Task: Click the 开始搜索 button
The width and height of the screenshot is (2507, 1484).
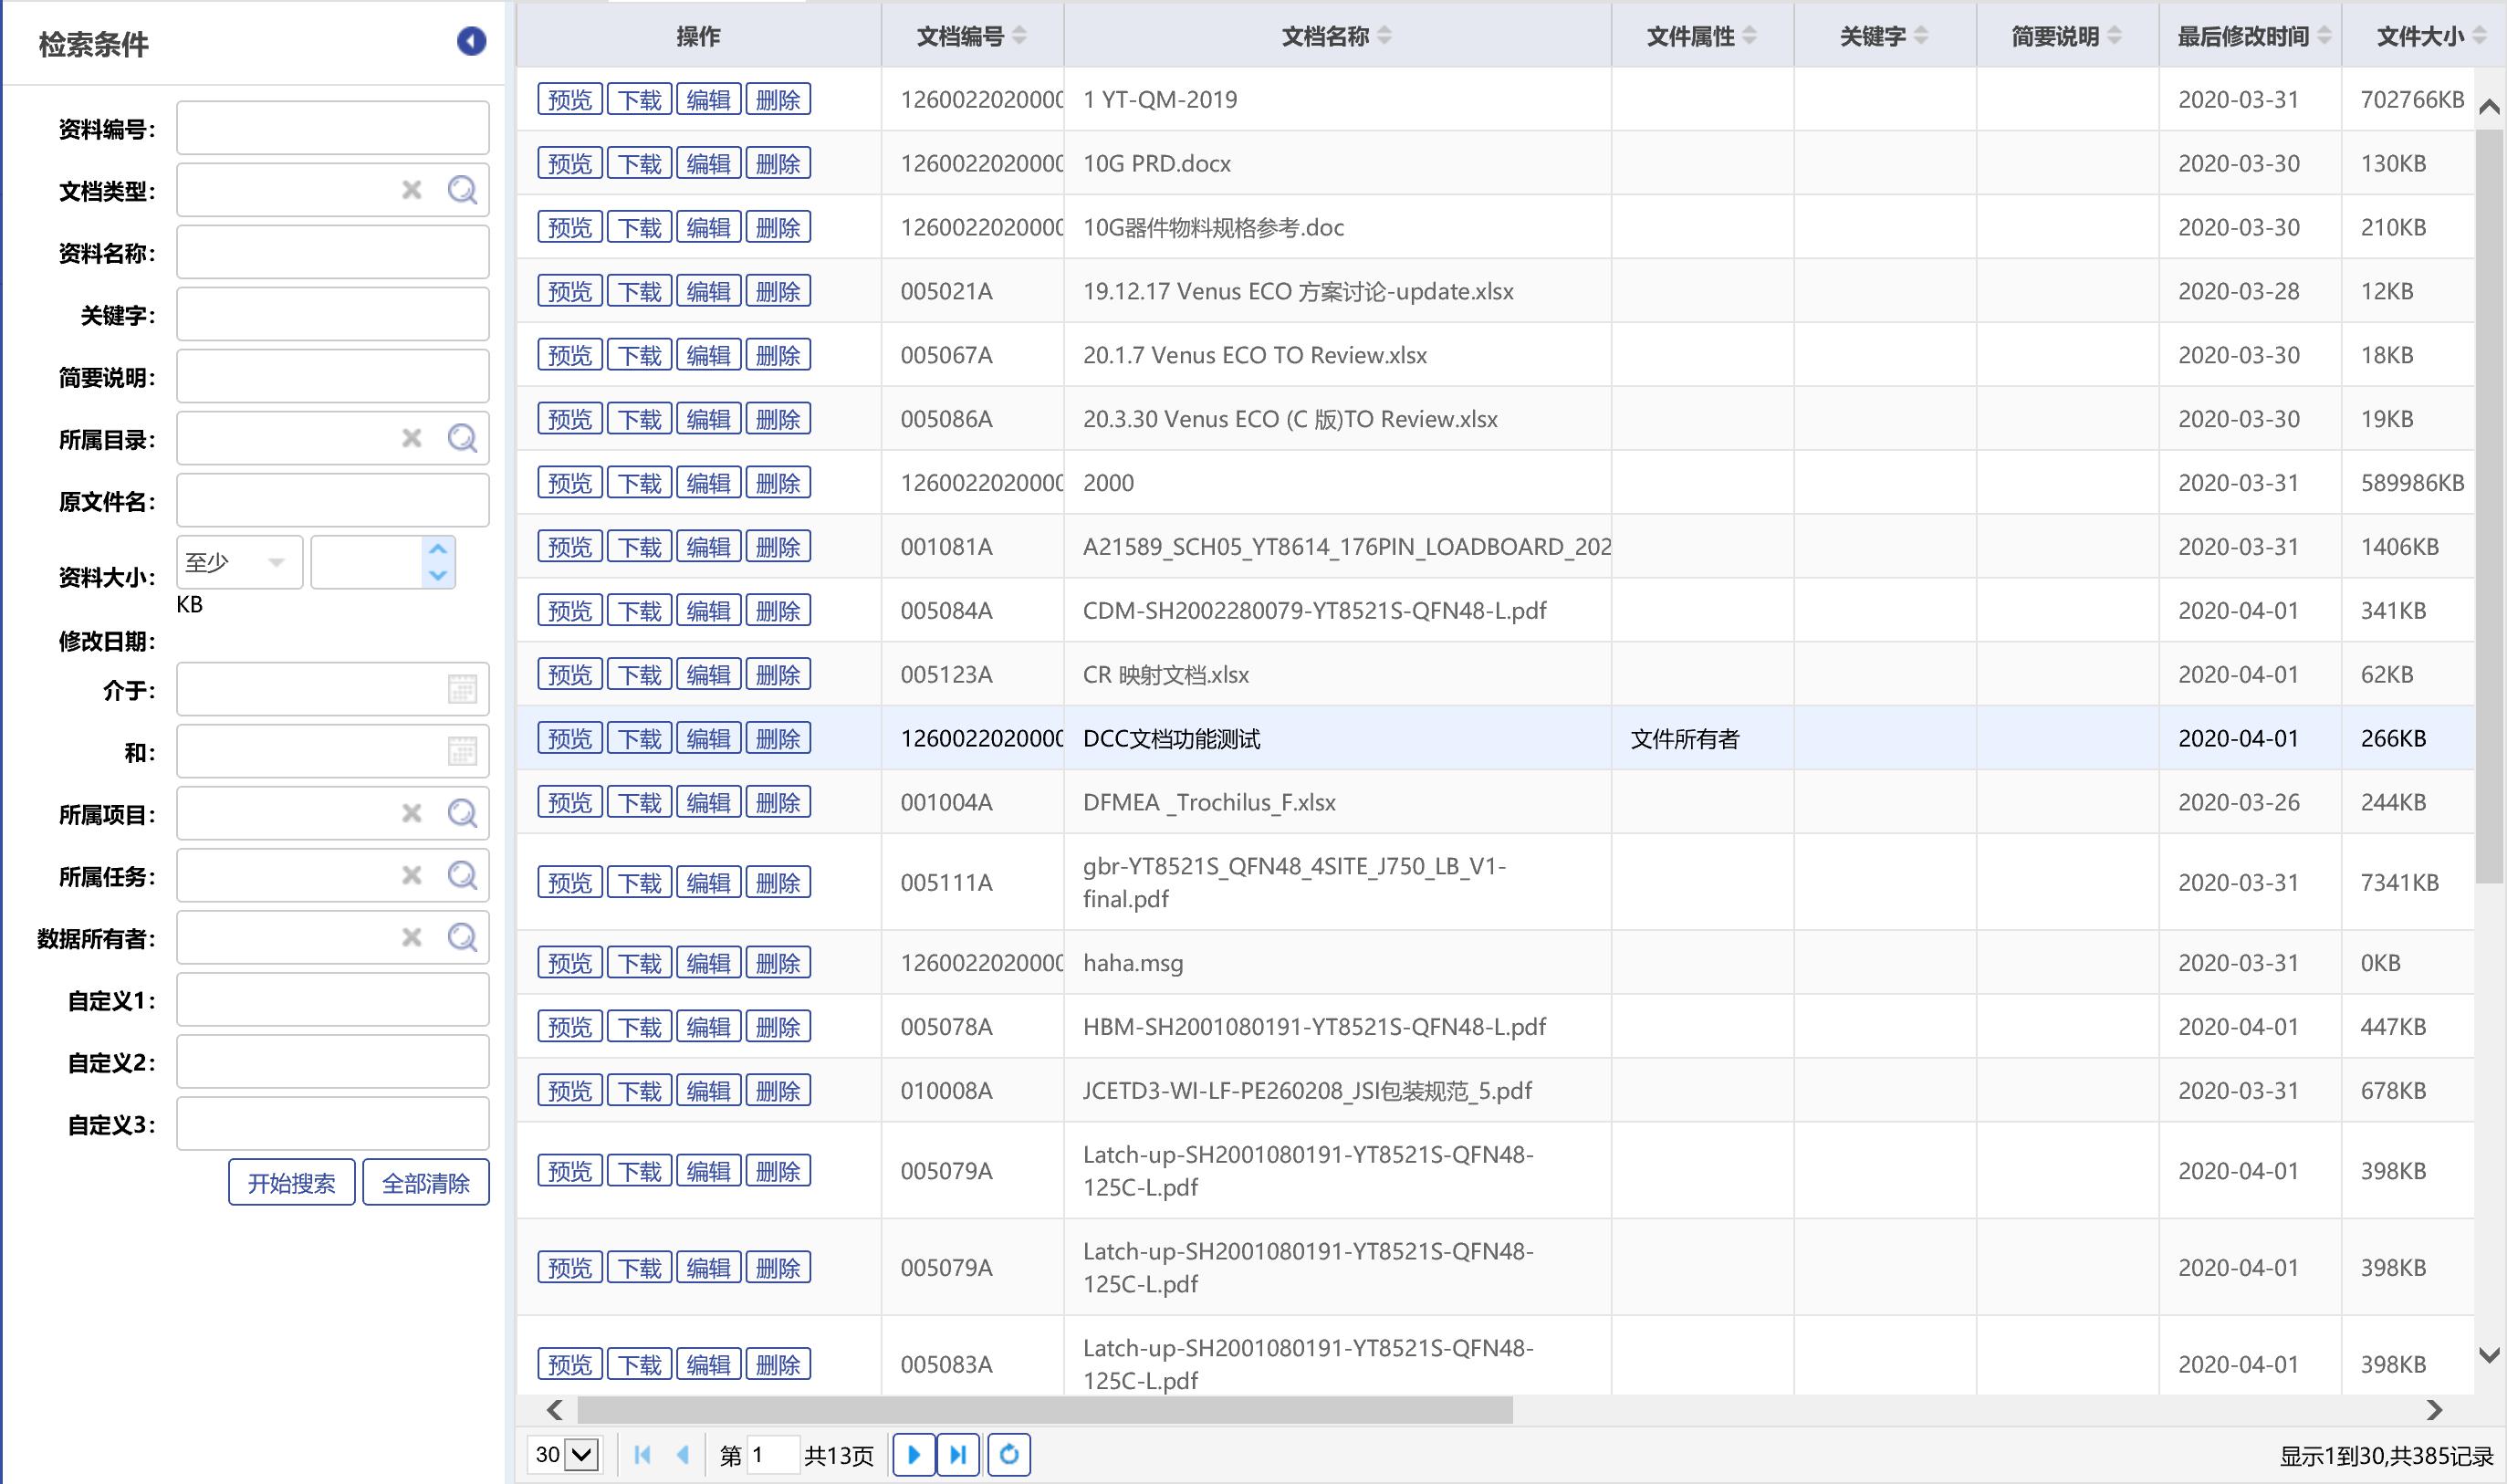Action: coord(291,1183)
